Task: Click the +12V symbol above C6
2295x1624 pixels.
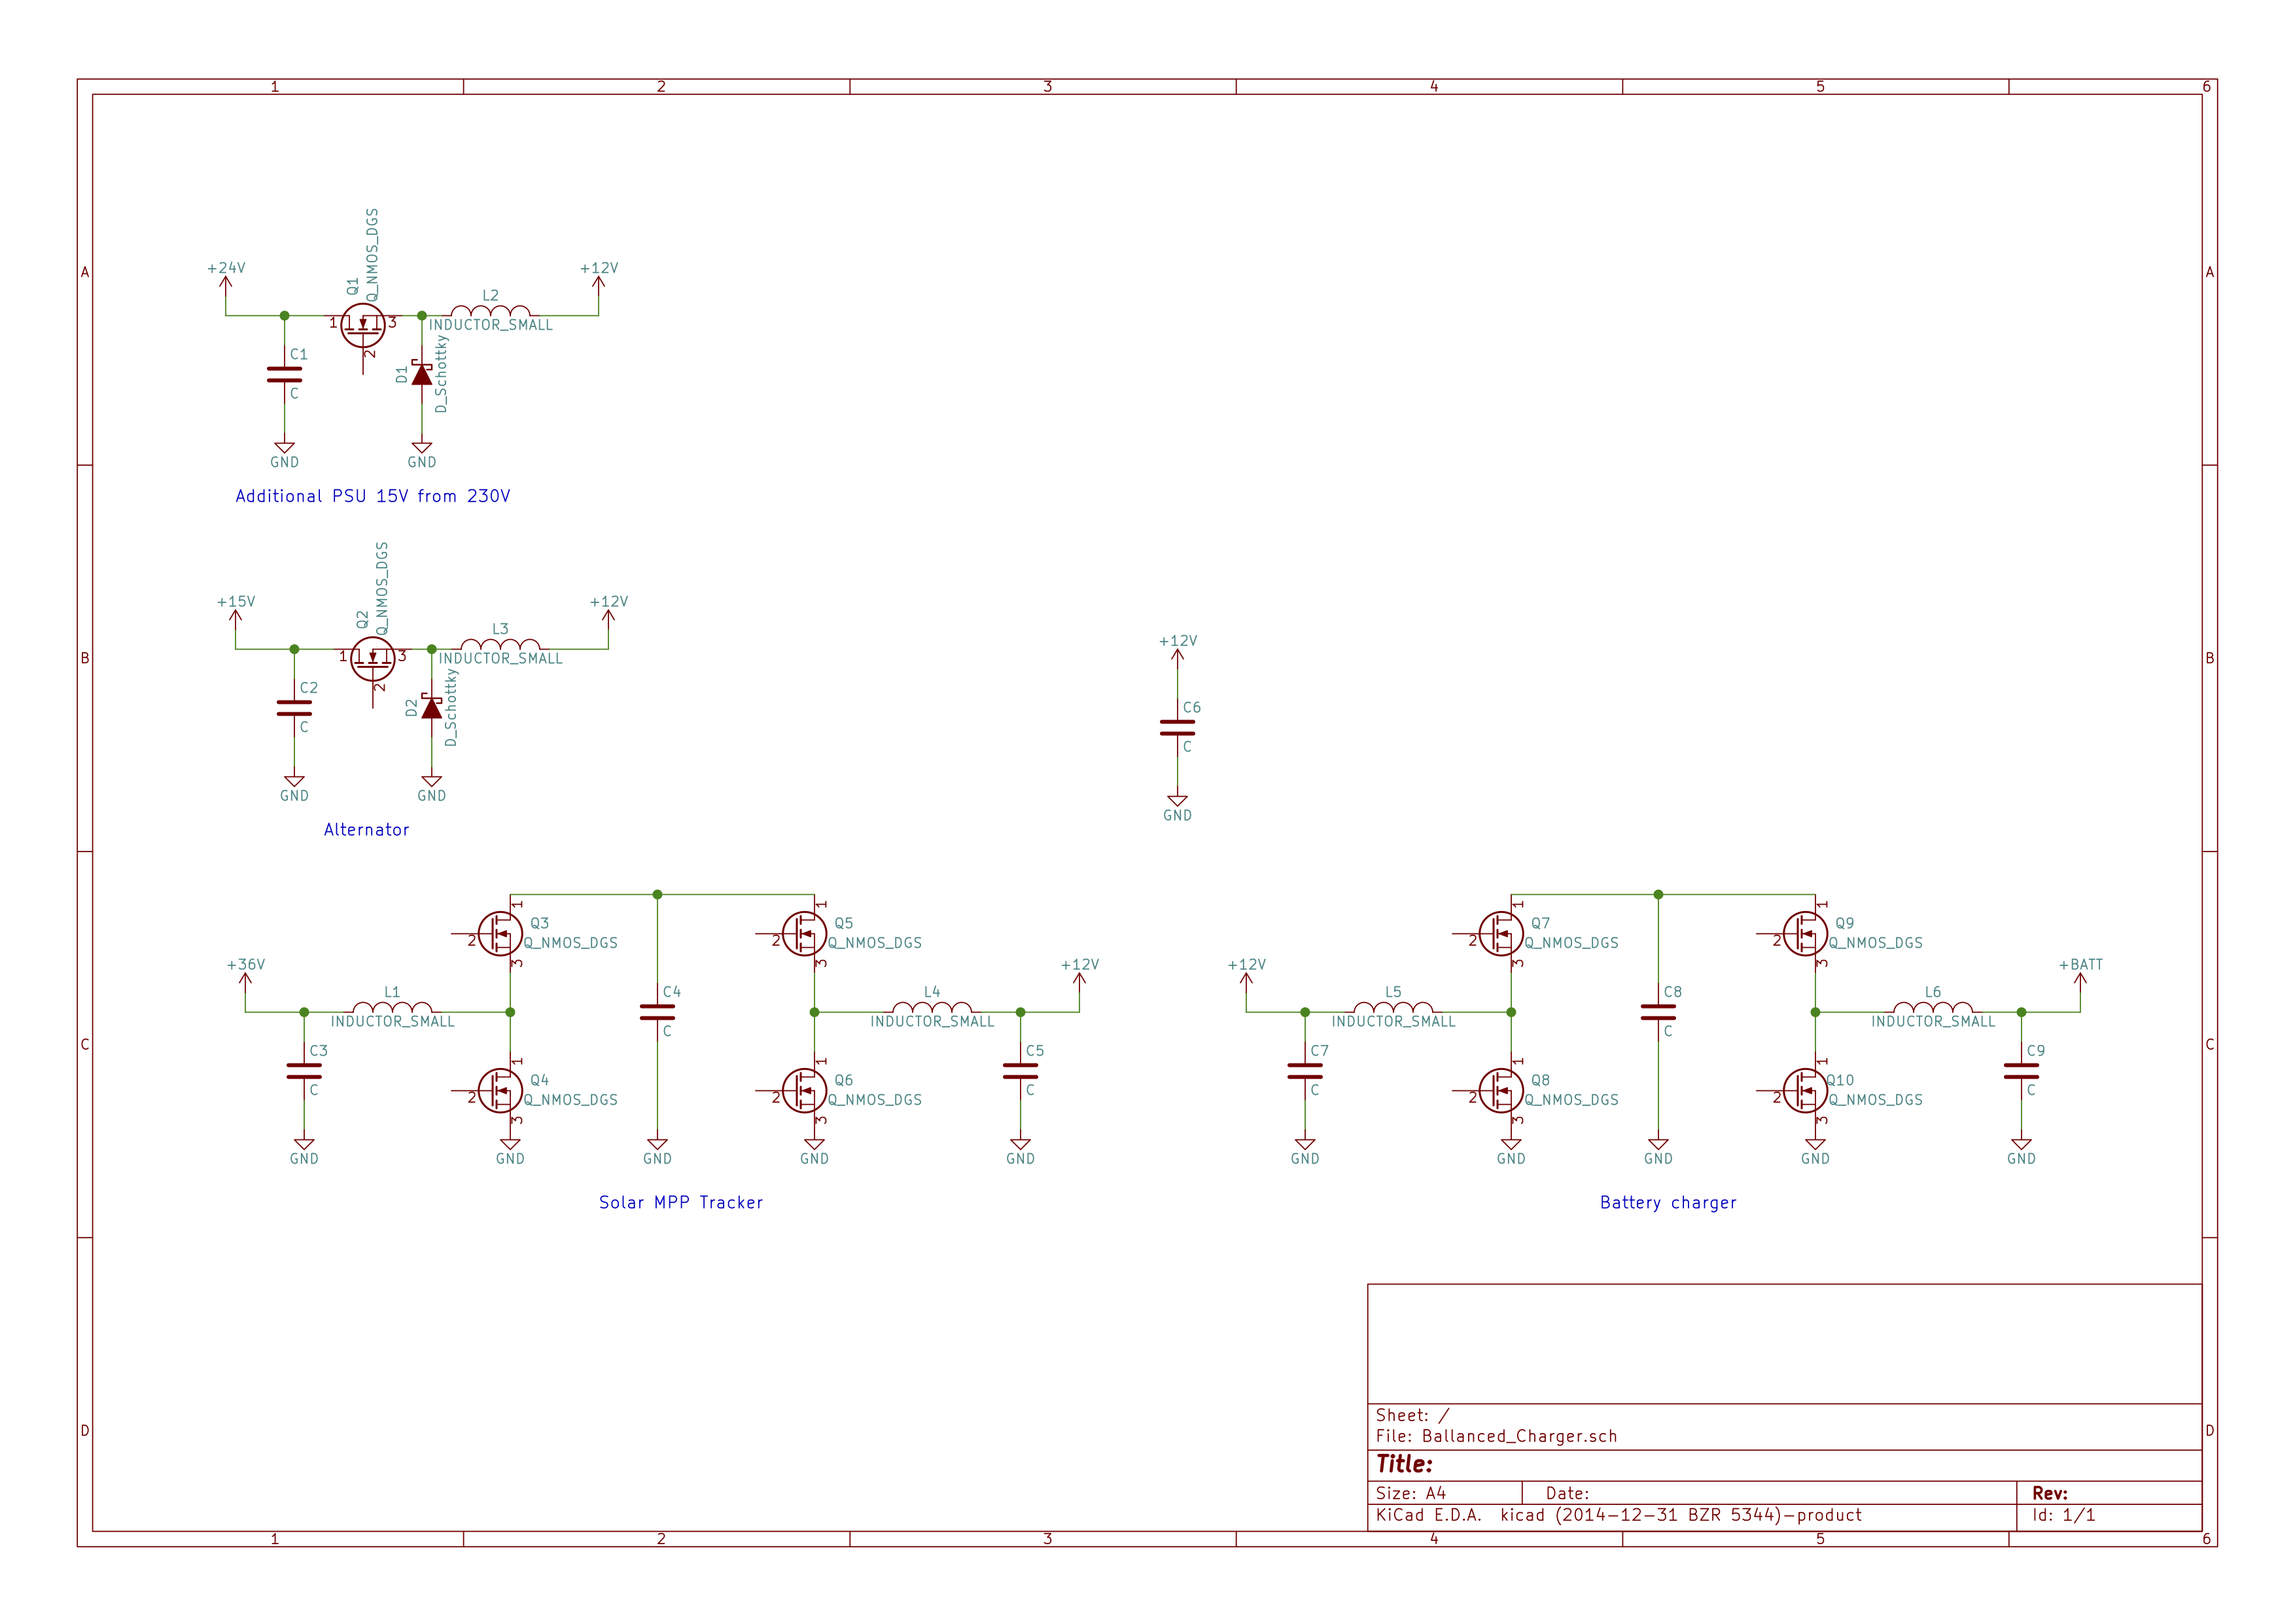Action: pyautogui.click(x=1177, y=653)
